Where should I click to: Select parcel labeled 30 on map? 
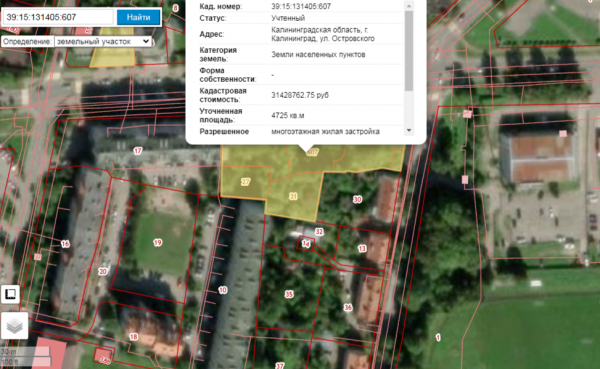357,199
